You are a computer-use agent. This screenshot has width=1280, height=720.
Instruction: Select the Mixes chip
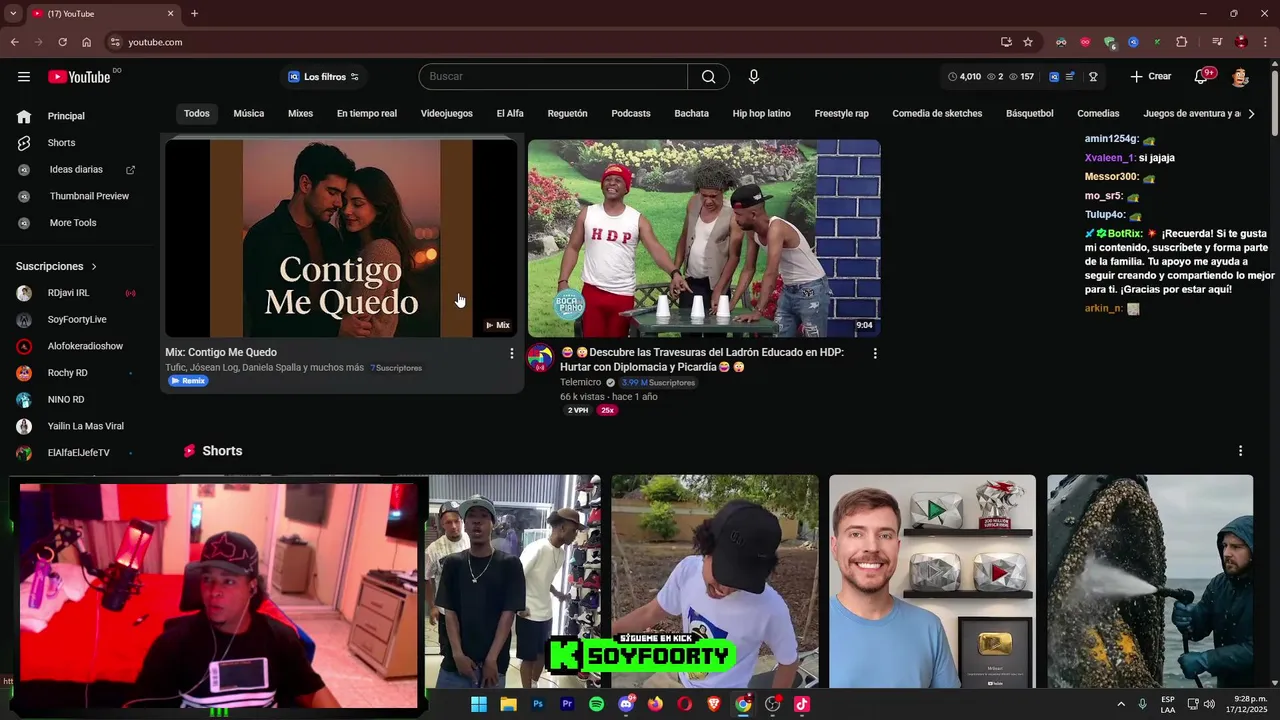[x=300, y=114]
